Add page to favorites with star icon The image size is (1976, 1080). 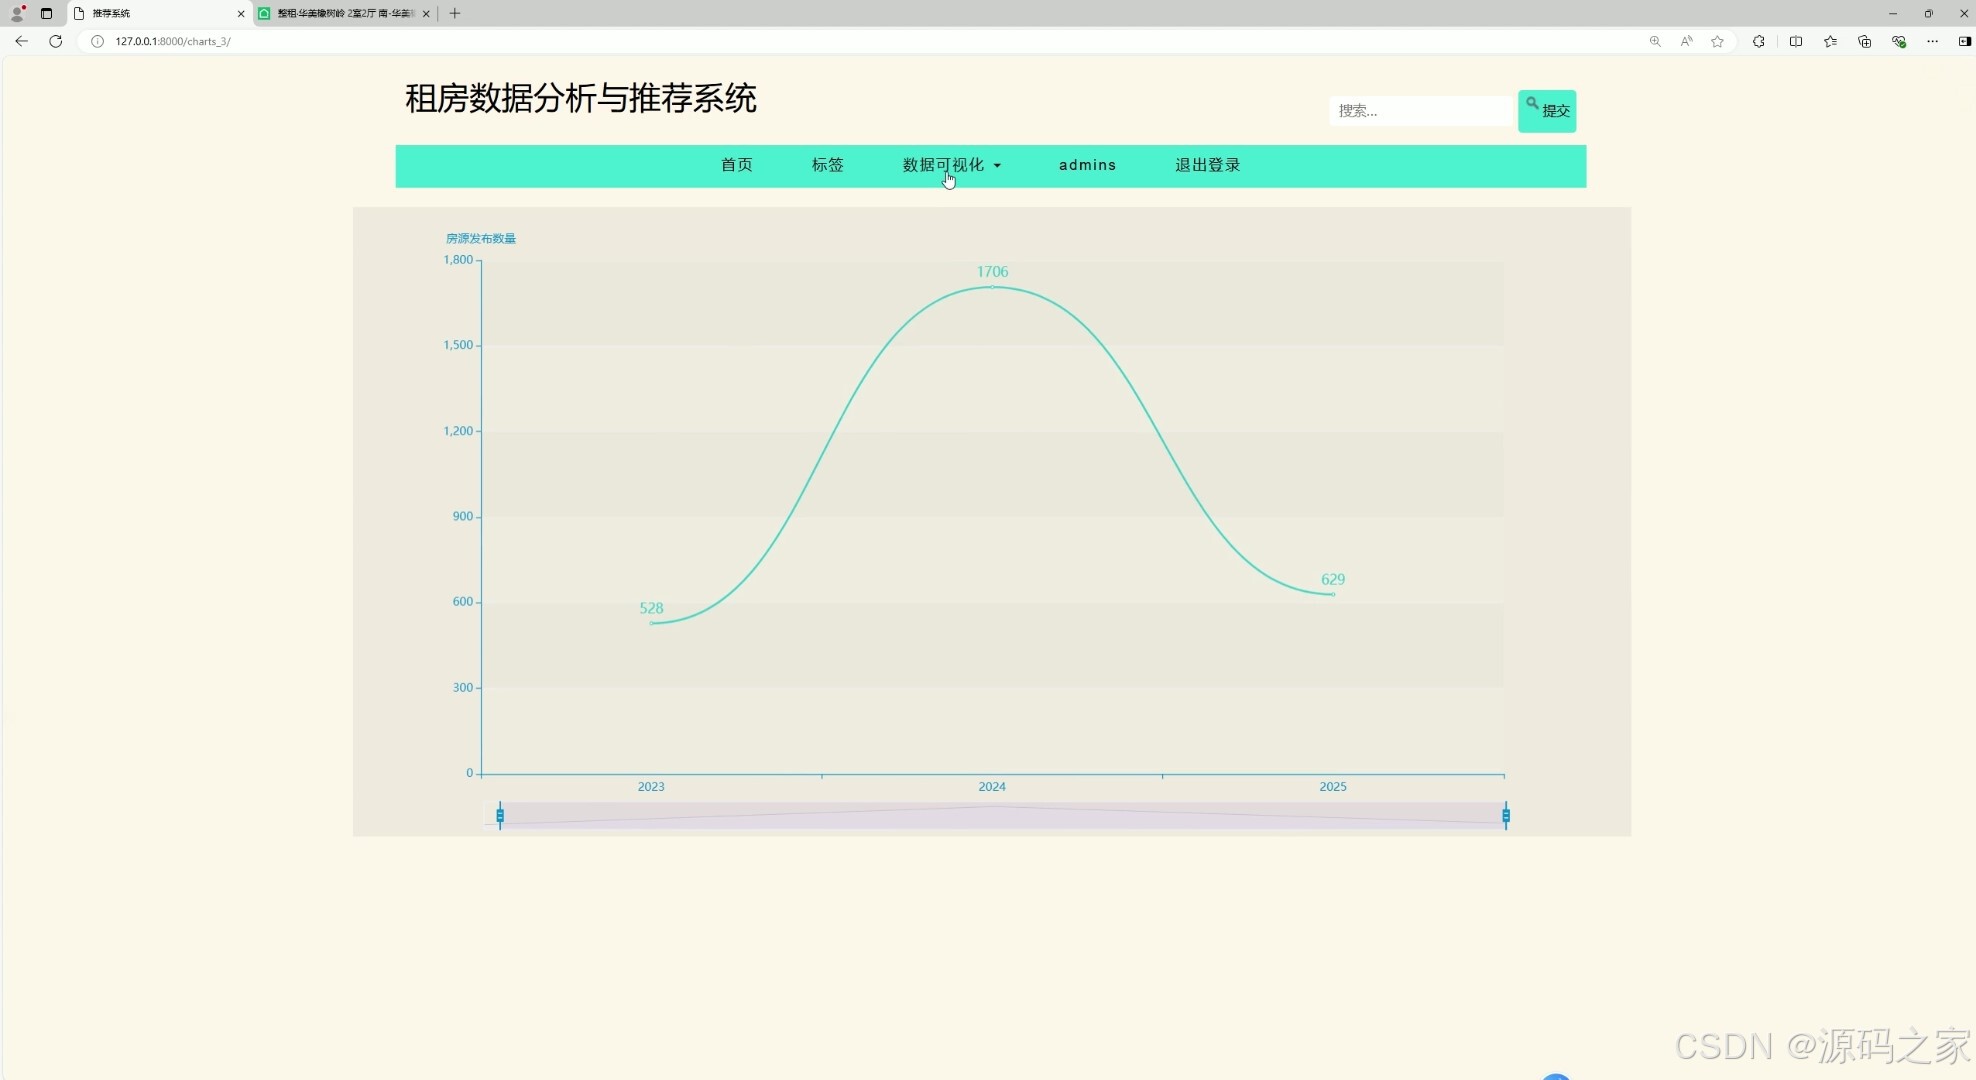(1717, 41)
